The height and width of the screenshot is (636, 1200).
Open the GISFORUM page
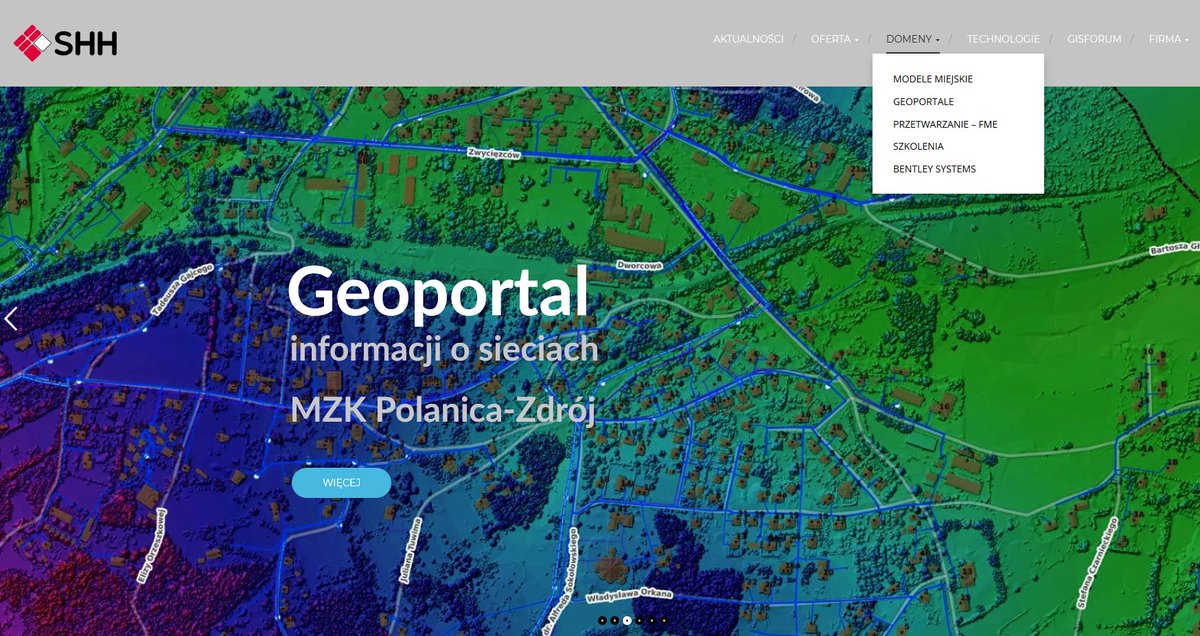click(x=1094, y=38)
